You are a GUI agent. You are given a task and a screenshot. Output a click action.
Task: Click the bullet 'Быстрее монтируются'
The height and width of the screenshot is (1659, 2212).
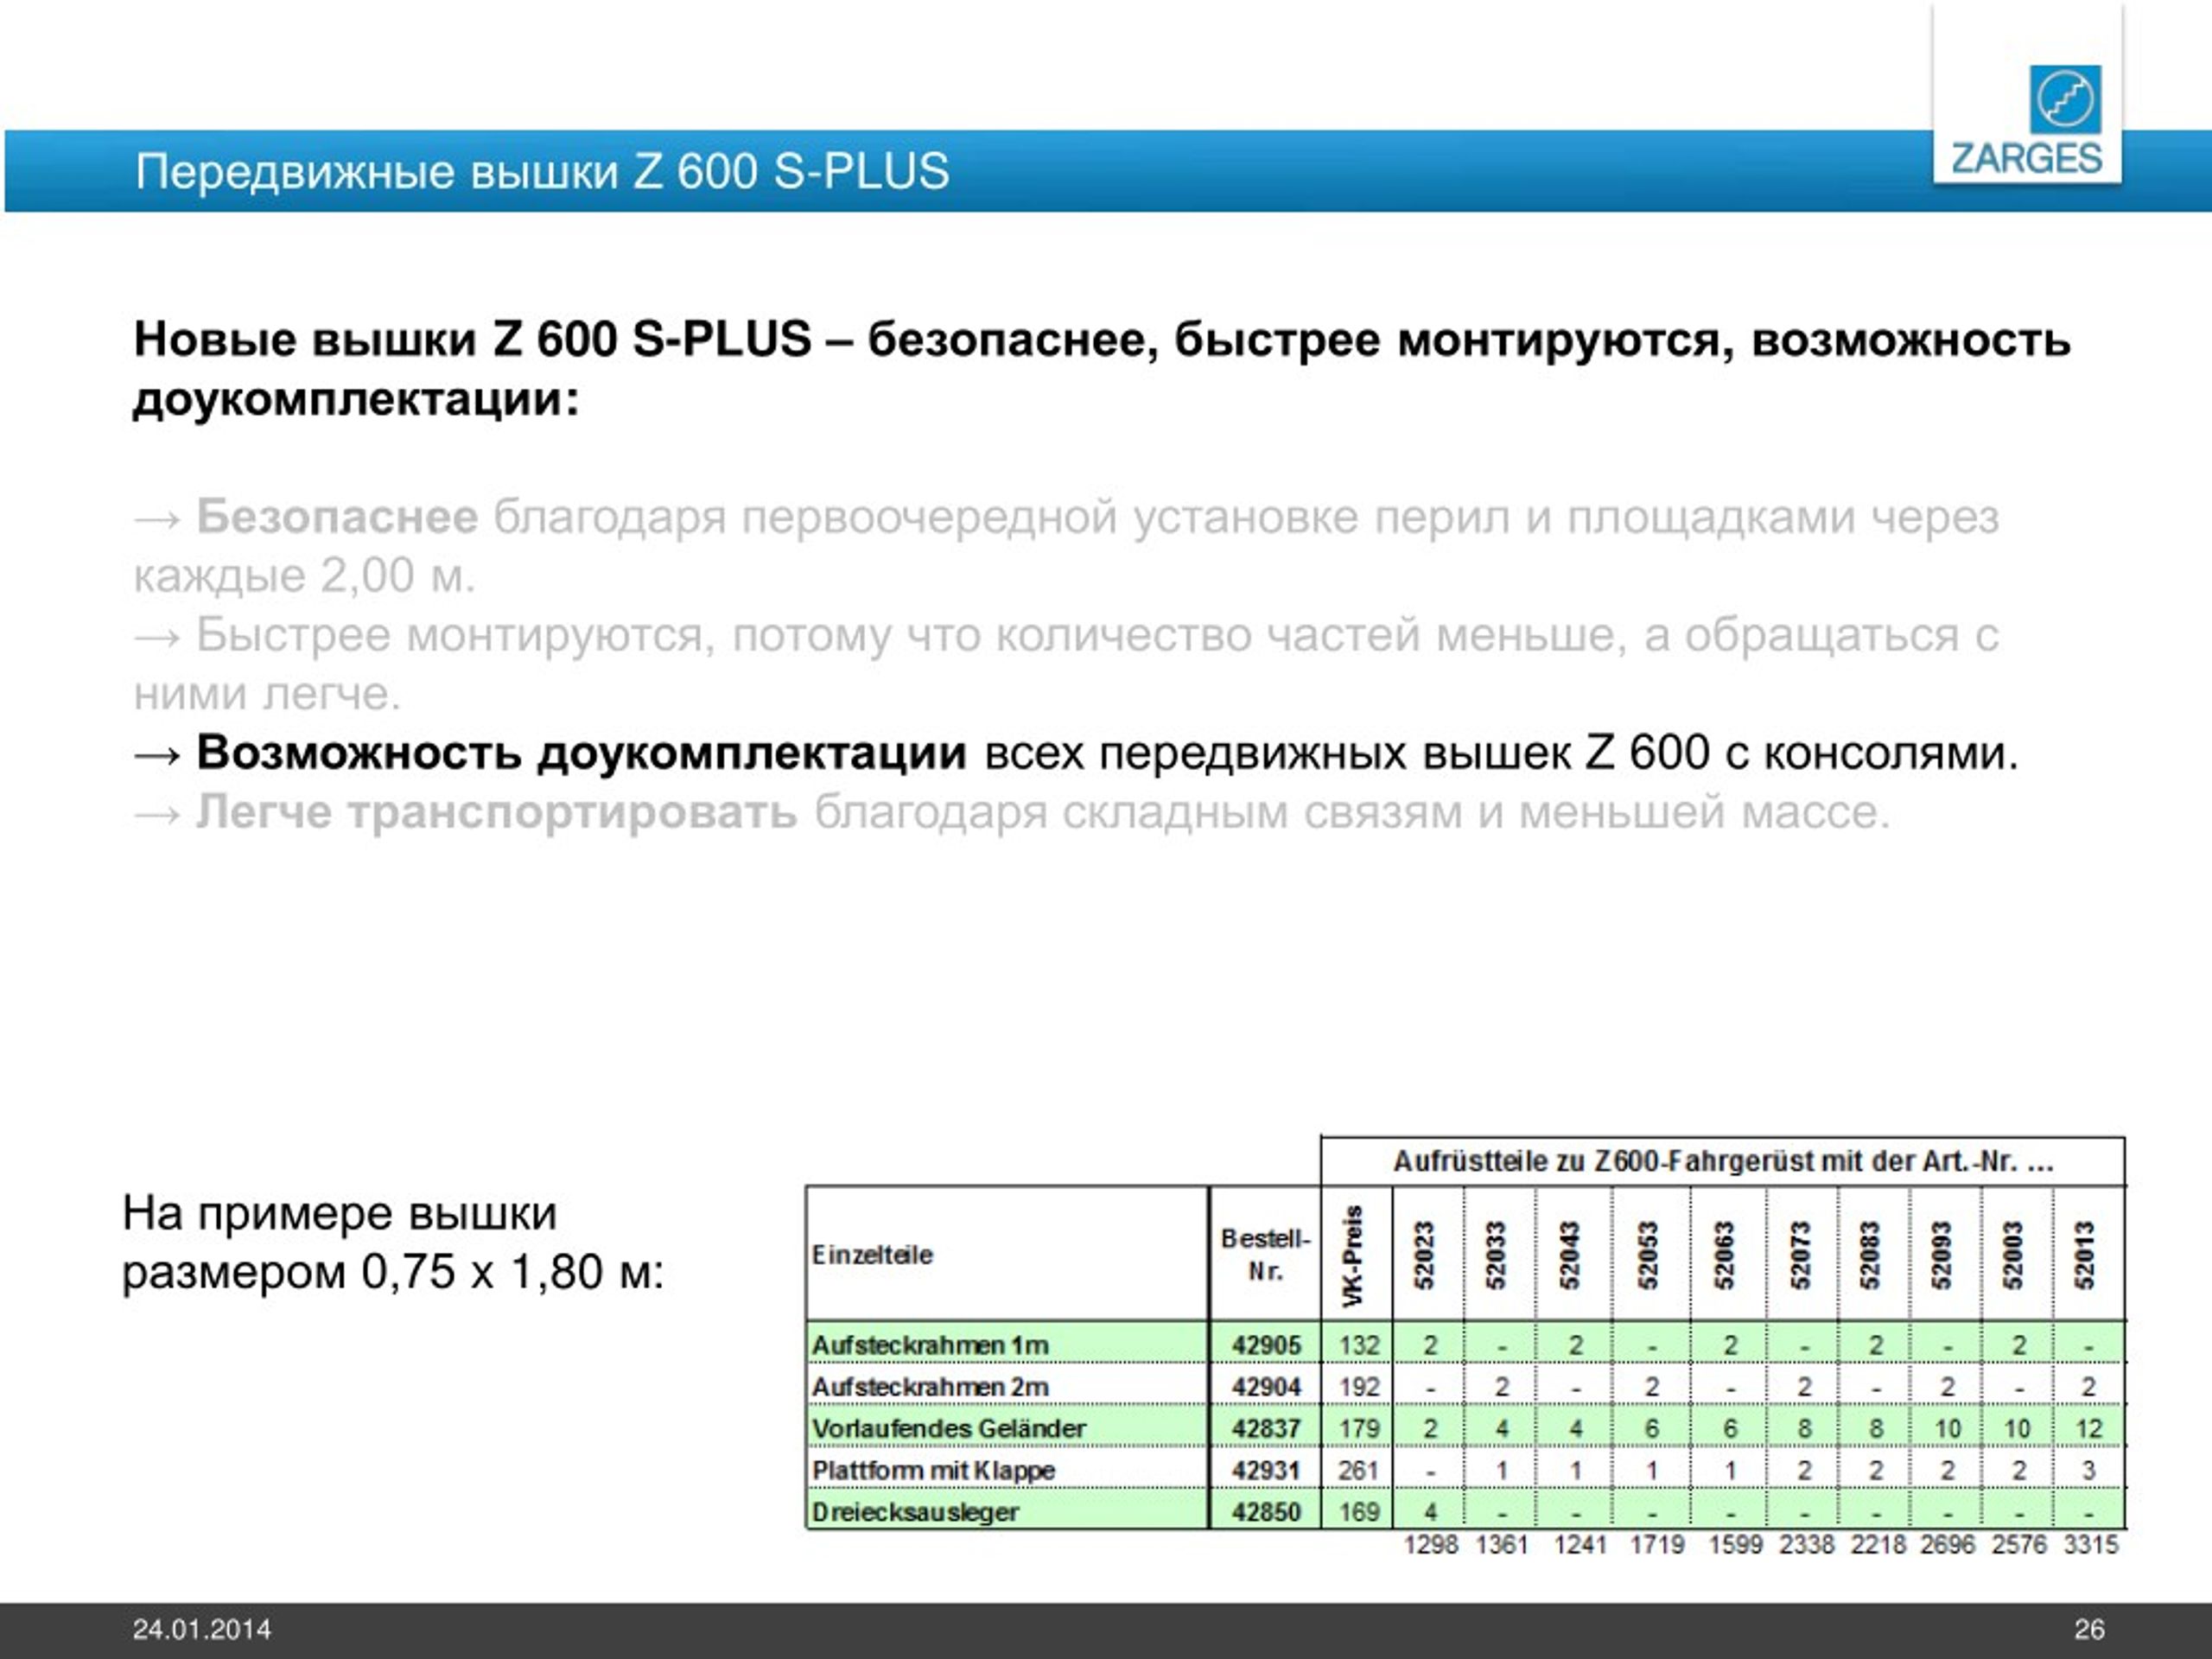point(1066,664)
